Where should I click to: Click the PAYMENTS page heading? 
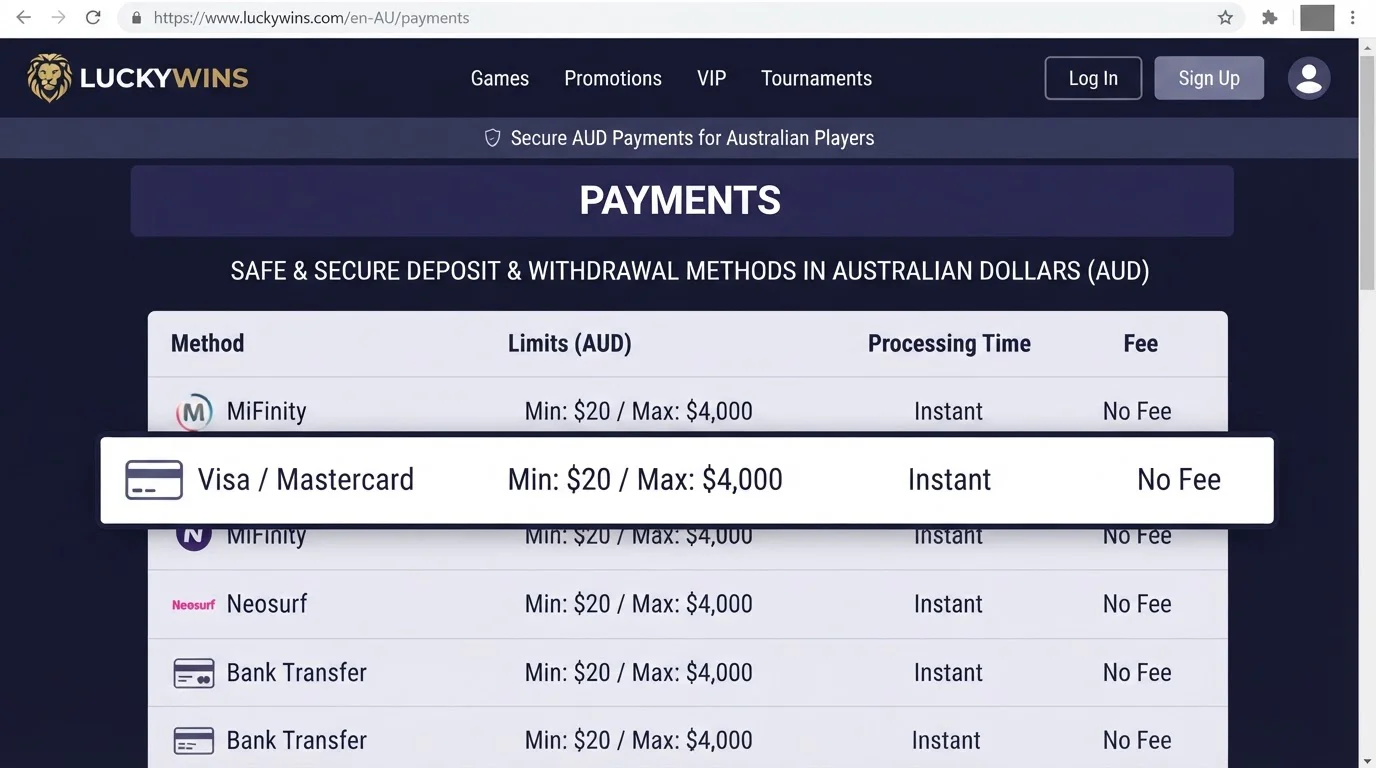(680, 201)
